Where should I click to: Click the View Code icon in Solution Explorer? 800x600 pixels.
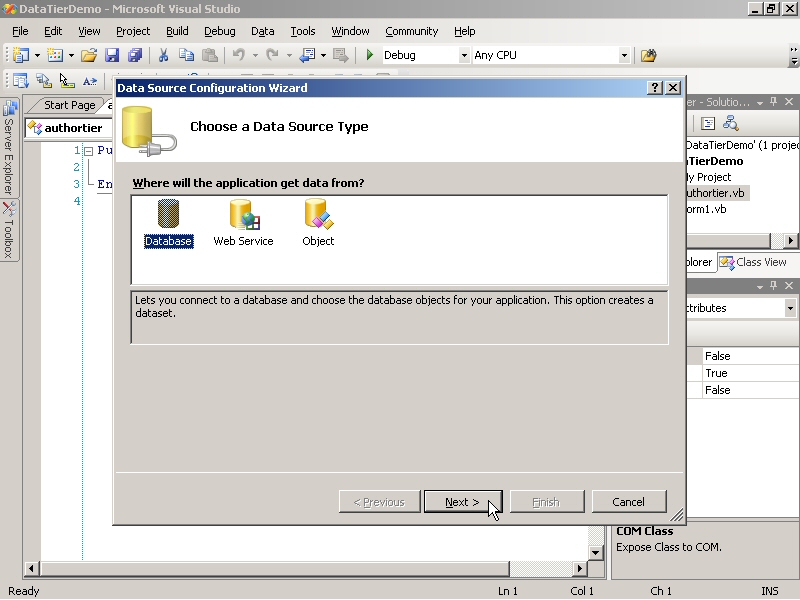(x=708, y=123)
